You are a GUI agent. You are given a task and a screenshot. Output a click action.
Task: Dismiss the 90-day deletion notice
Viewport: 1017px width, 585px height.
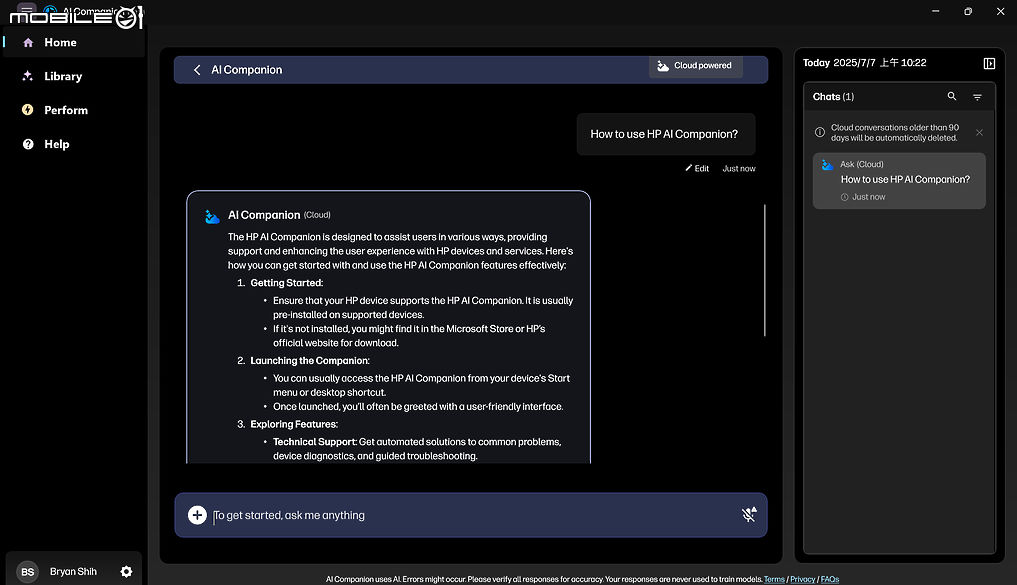[979, 132]
